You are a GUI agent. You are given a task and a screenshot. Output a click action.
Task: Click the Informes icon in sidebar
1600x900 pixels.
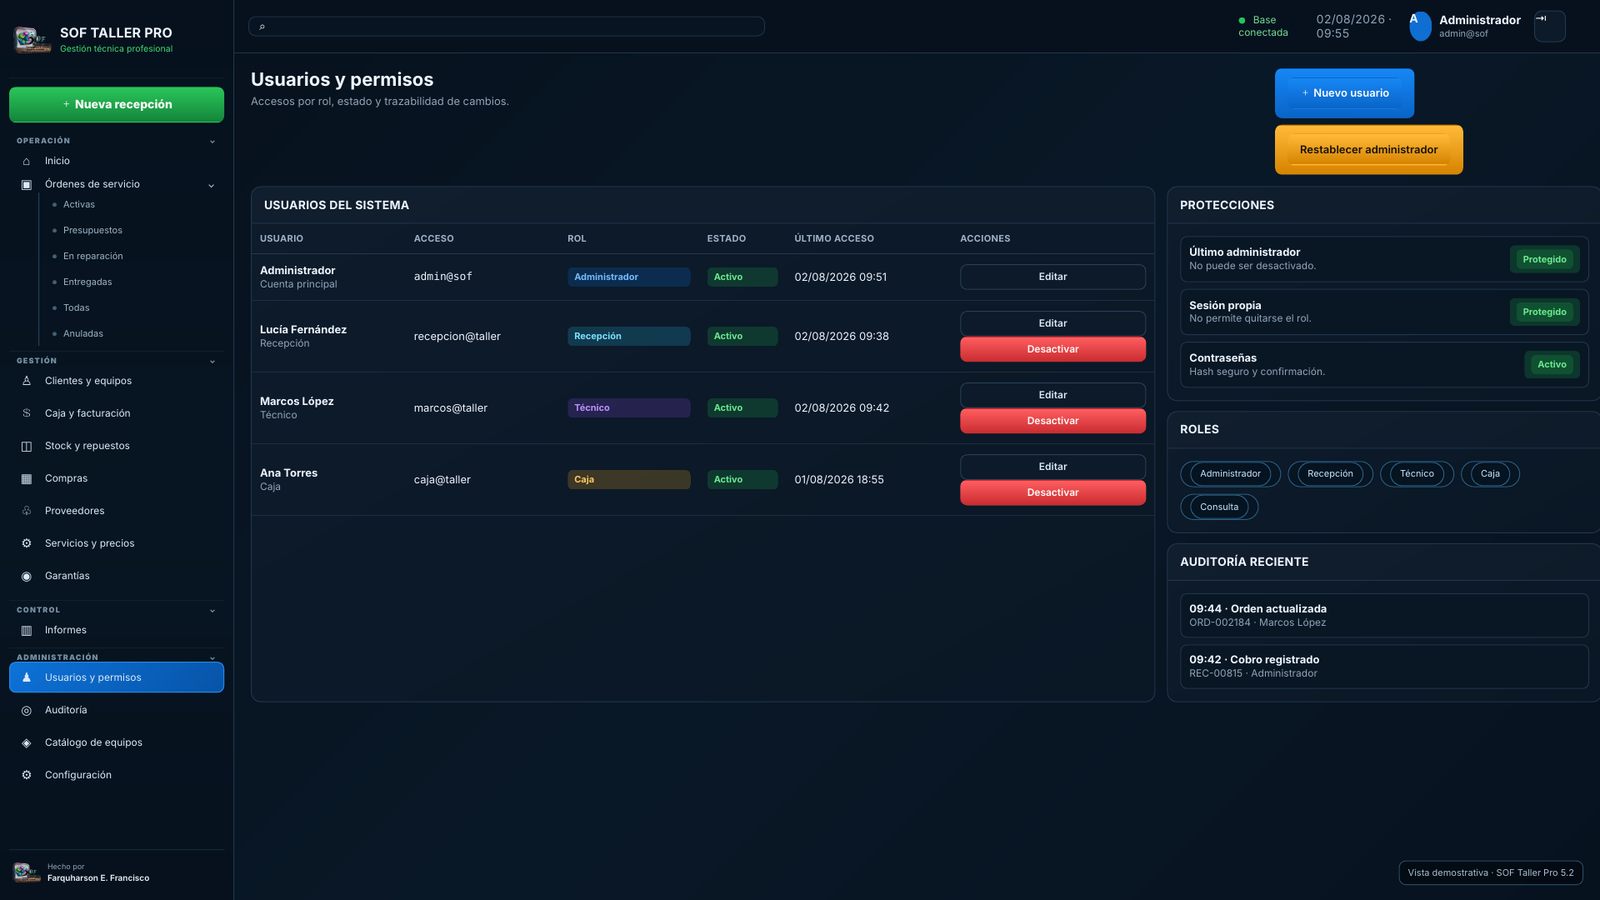click(x=26, y=630)
